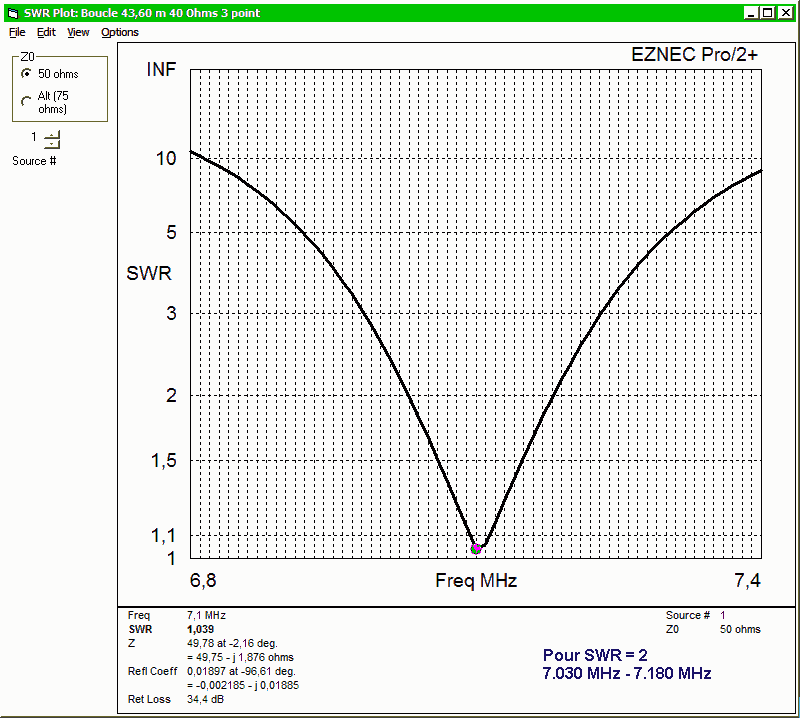
Task: Click the Z0 value '50 ohms' in info panel
Action: pyautogui.click(x=740, y=629)
